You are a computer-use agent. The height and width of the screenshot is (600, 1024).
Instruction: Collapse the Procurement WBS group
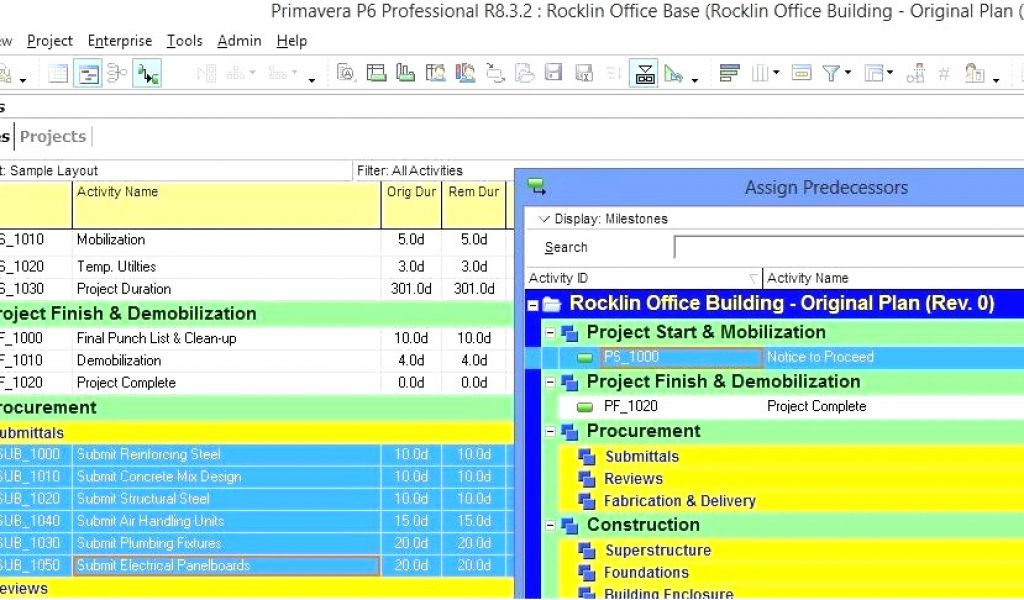coord(550,431)
